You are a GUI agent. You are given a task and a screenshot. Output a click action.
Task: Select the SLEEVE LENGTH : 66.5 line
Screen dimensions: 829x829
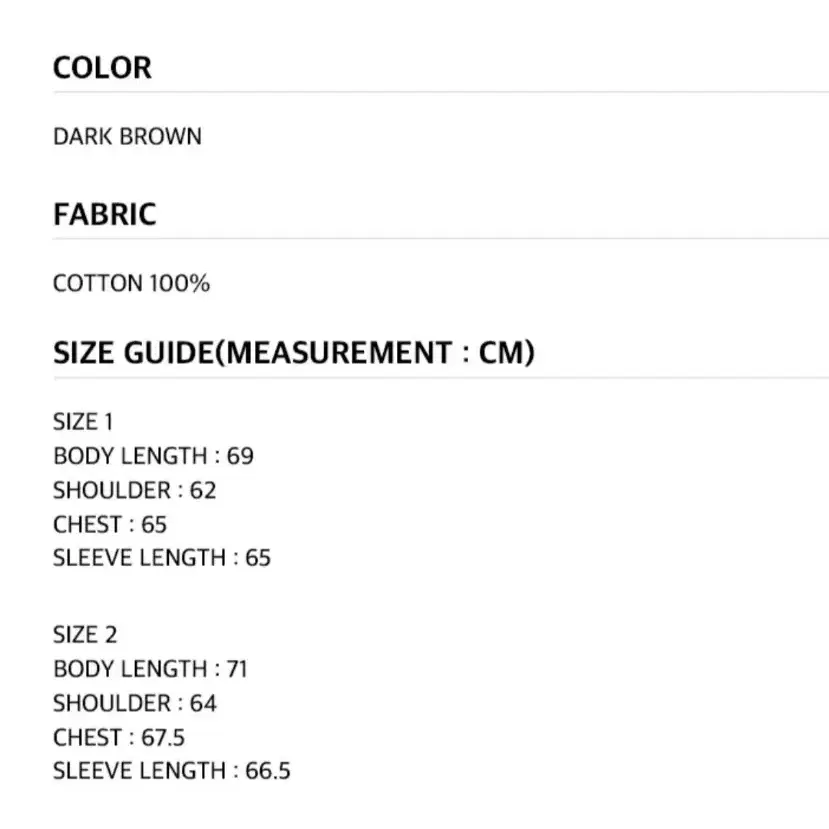(x=172, y=771)
